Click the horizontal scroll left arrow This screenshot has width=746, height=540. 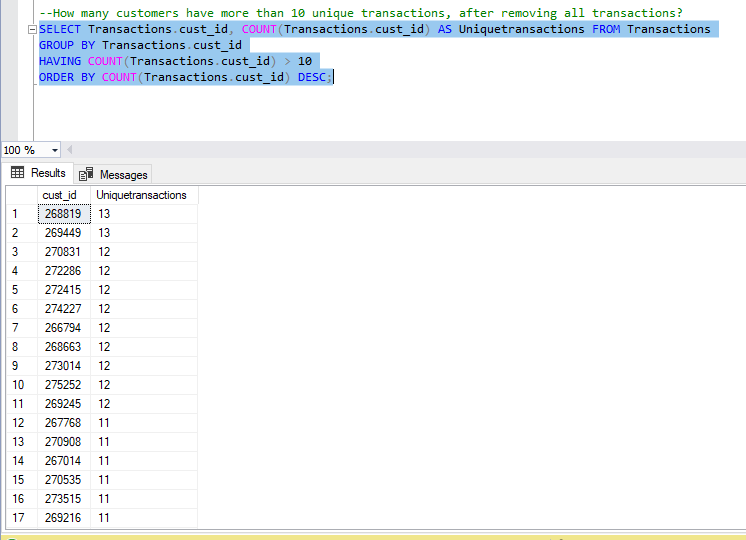(x=69, y=150)
